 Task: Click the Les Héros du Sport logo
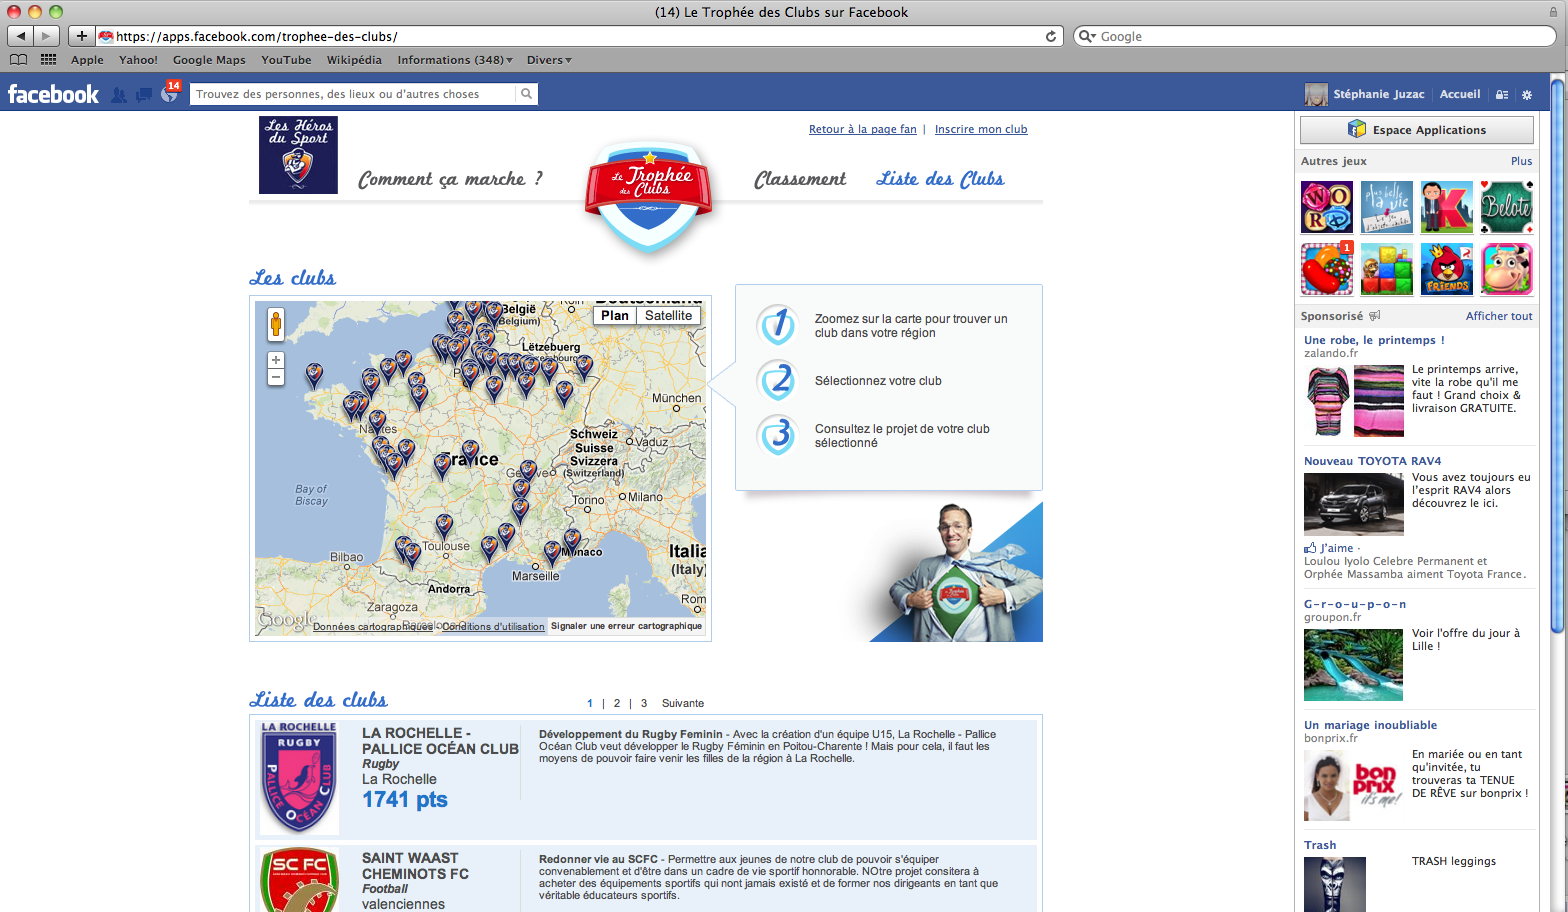pos(298,155)
